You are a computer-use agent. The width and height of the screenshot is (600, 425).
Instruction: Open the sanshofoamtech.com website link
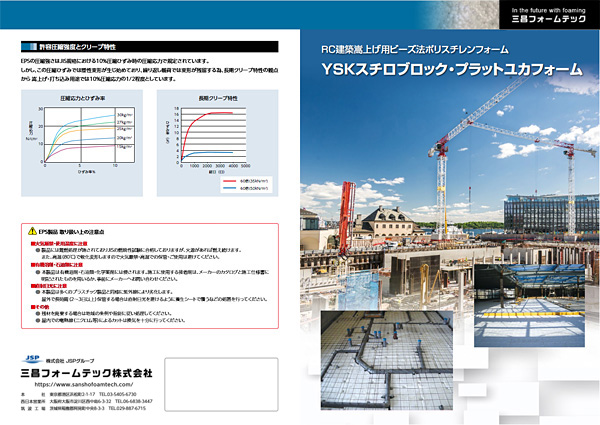pyautogui.click(x=82, y=384)
